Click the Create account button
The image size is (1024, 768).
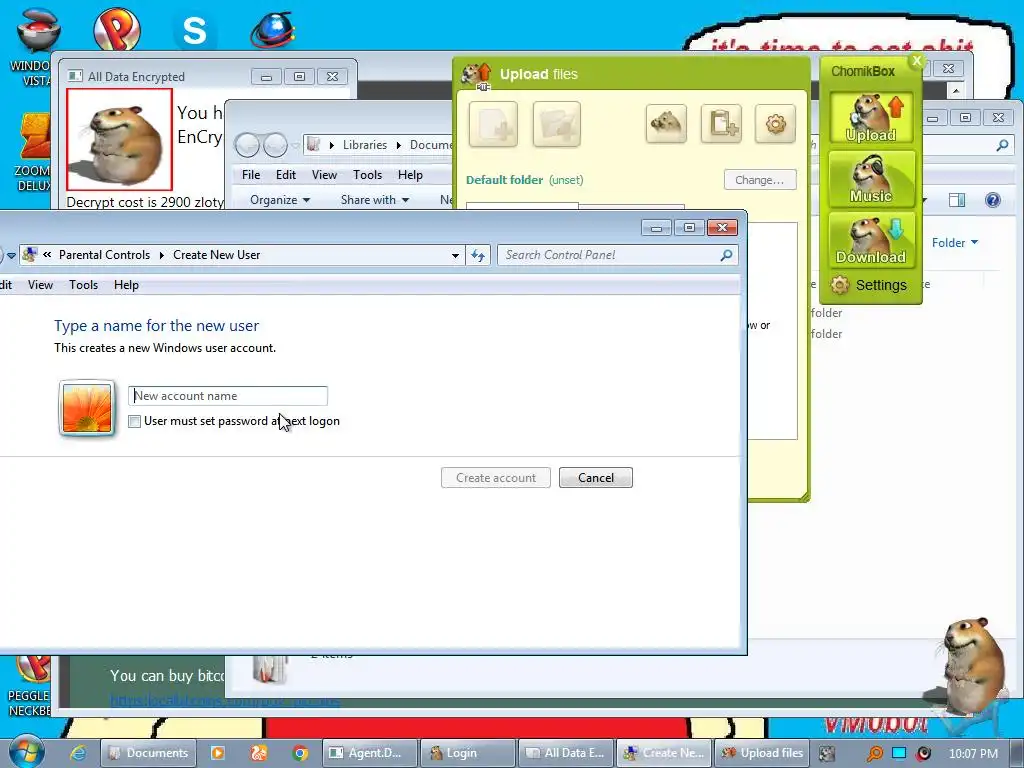[x=496, y=477]
